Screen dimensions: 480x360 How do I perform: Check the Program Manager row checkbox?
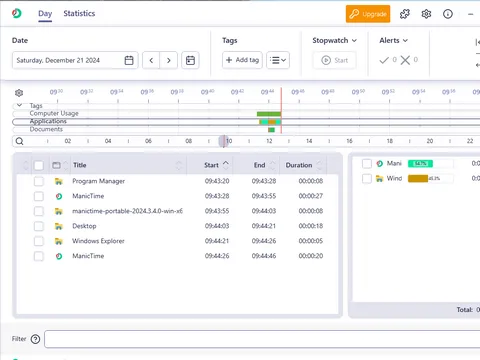coord(39,181)
